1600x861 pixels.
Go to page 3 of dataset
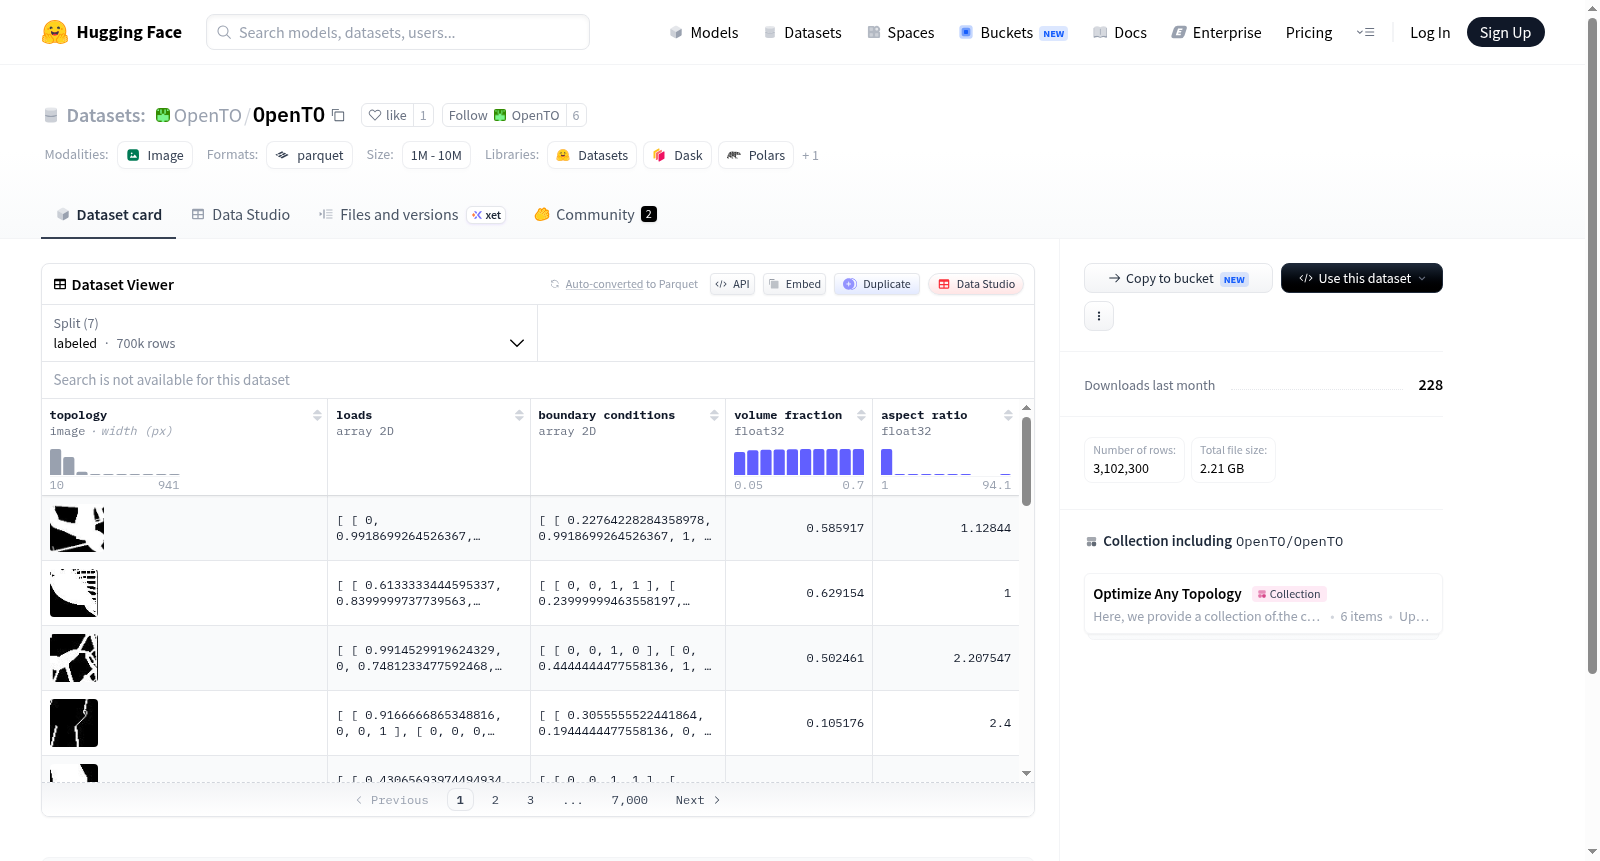click(x=530, y=800)
